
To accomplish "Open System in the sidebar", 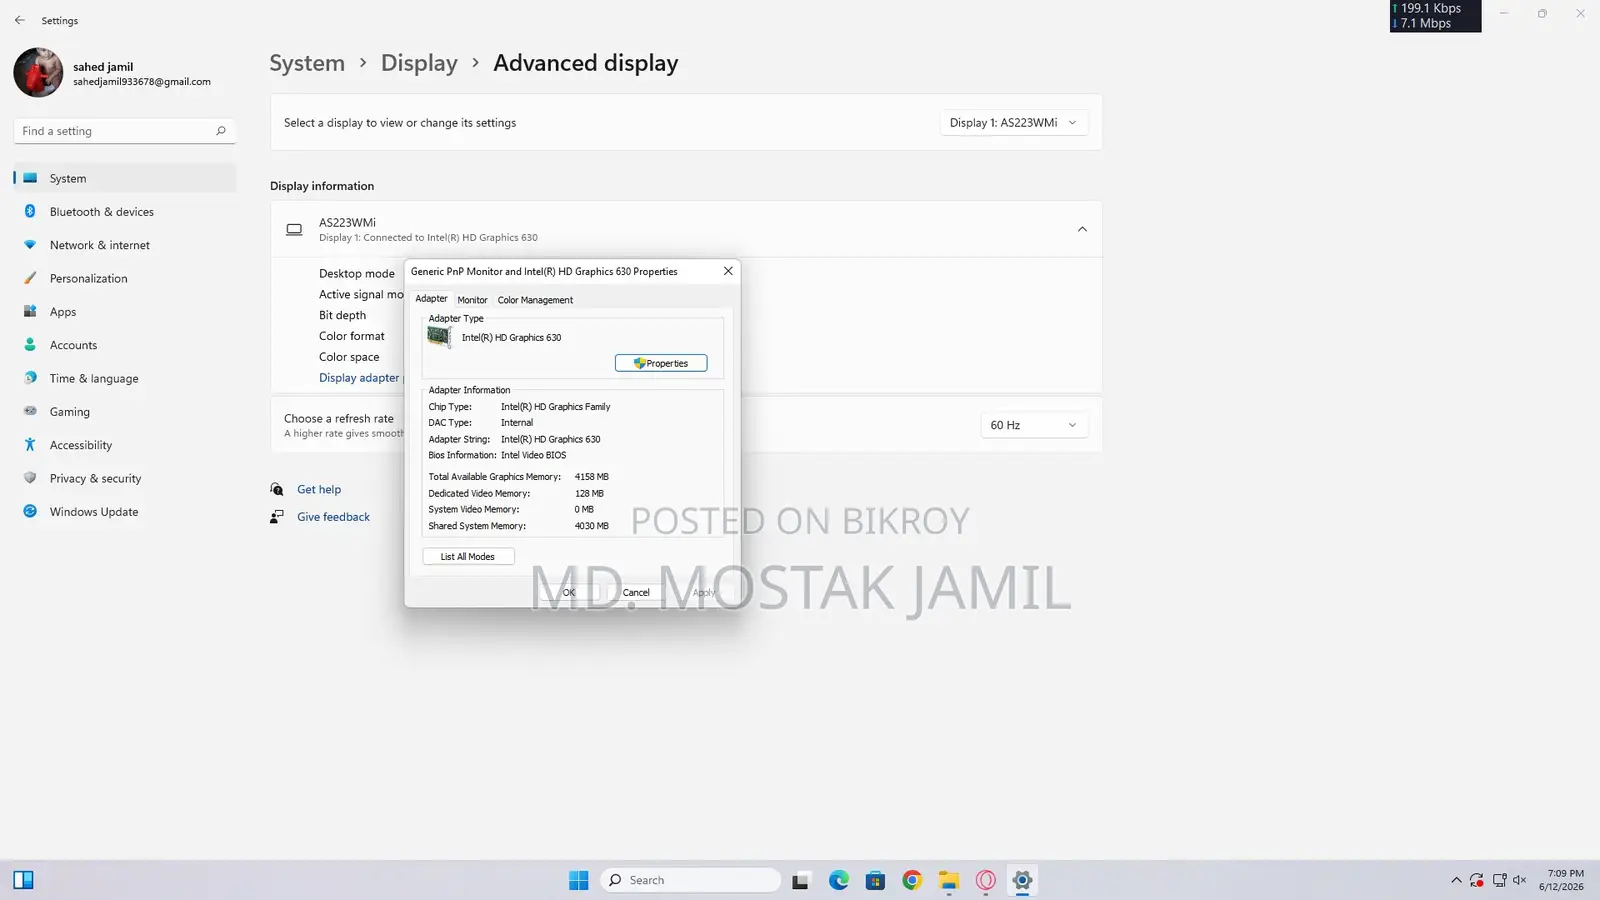I will (125, 178).
